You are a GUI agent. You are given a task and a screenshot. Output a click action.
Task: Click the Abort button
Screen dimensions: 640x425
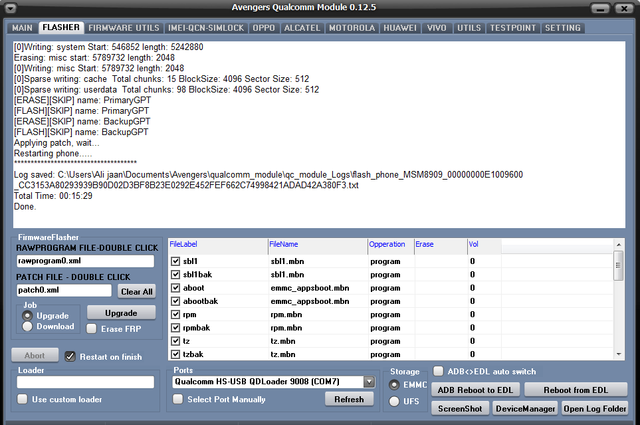(x=35, y=356)
